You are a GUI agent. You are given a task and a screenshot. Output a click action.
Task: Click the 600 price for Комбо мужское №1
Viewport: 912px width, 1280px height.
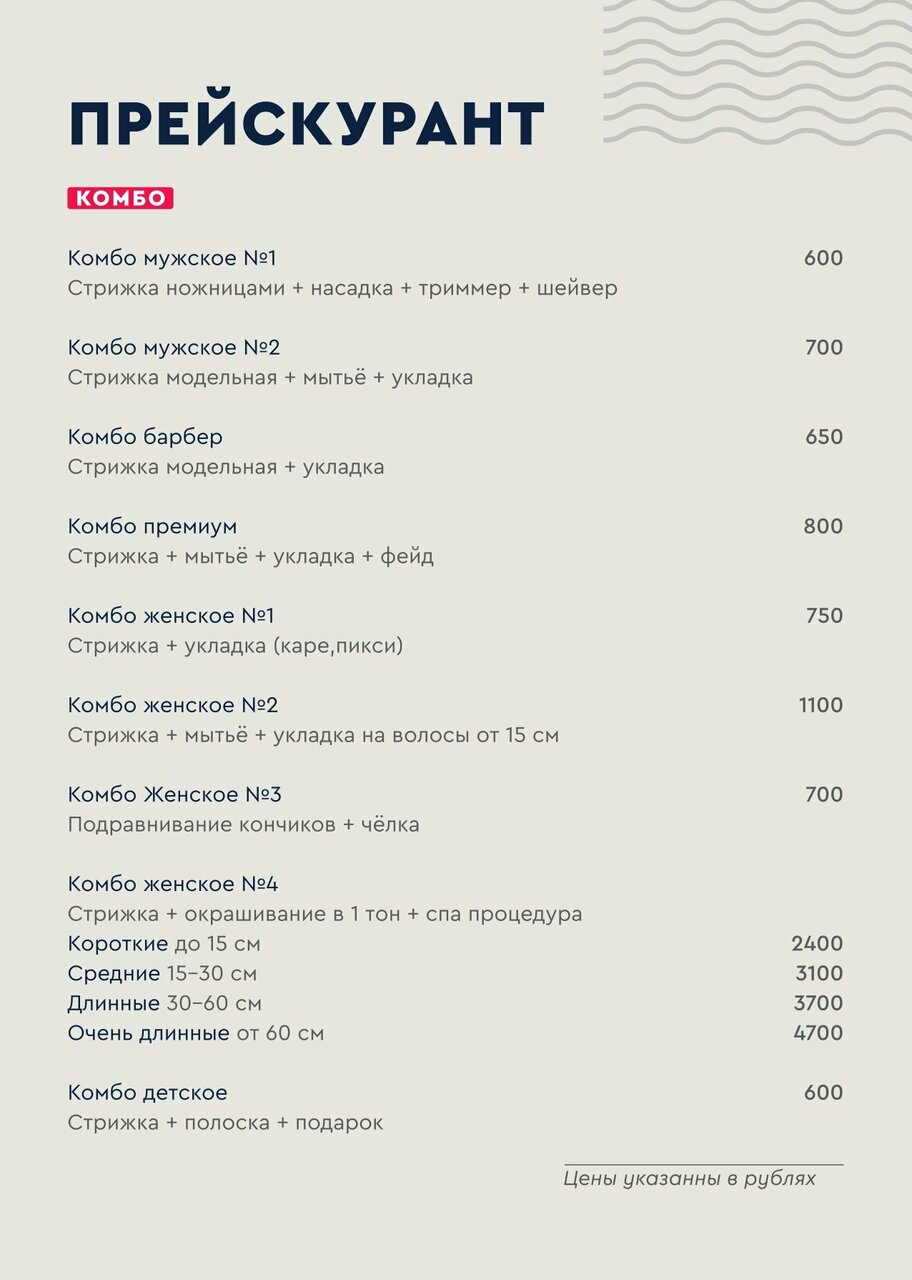(823, 258)
